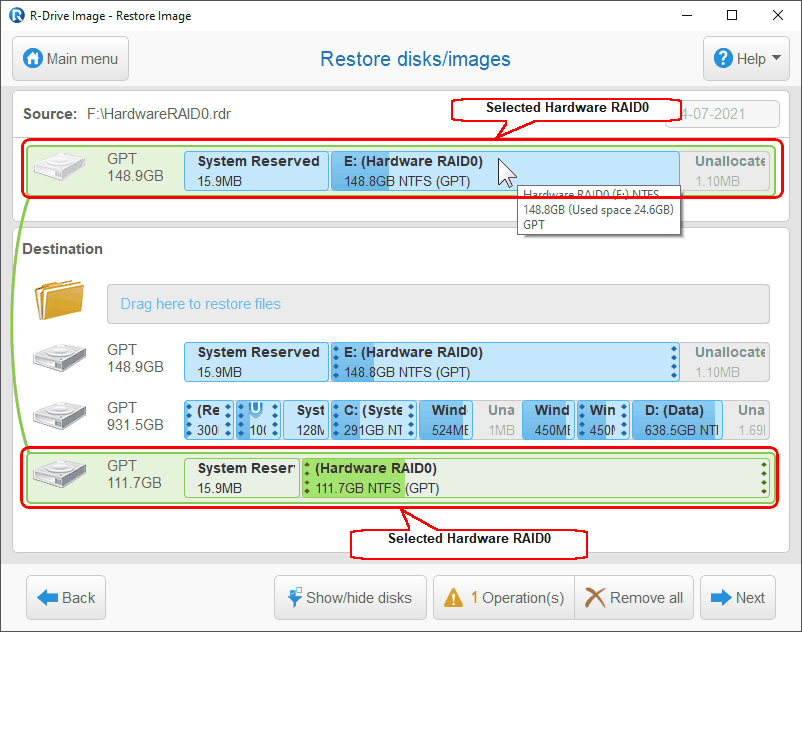Image resolution: width=802 pixels, height=747 pixels.
Task: Click the 931.5GB disk drive icon
Action: [x=59, y=415]
